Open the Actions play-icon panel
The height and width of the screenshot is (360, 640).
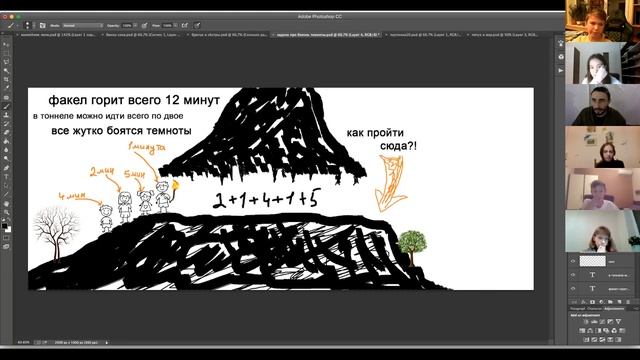click(x=561, y=70)
